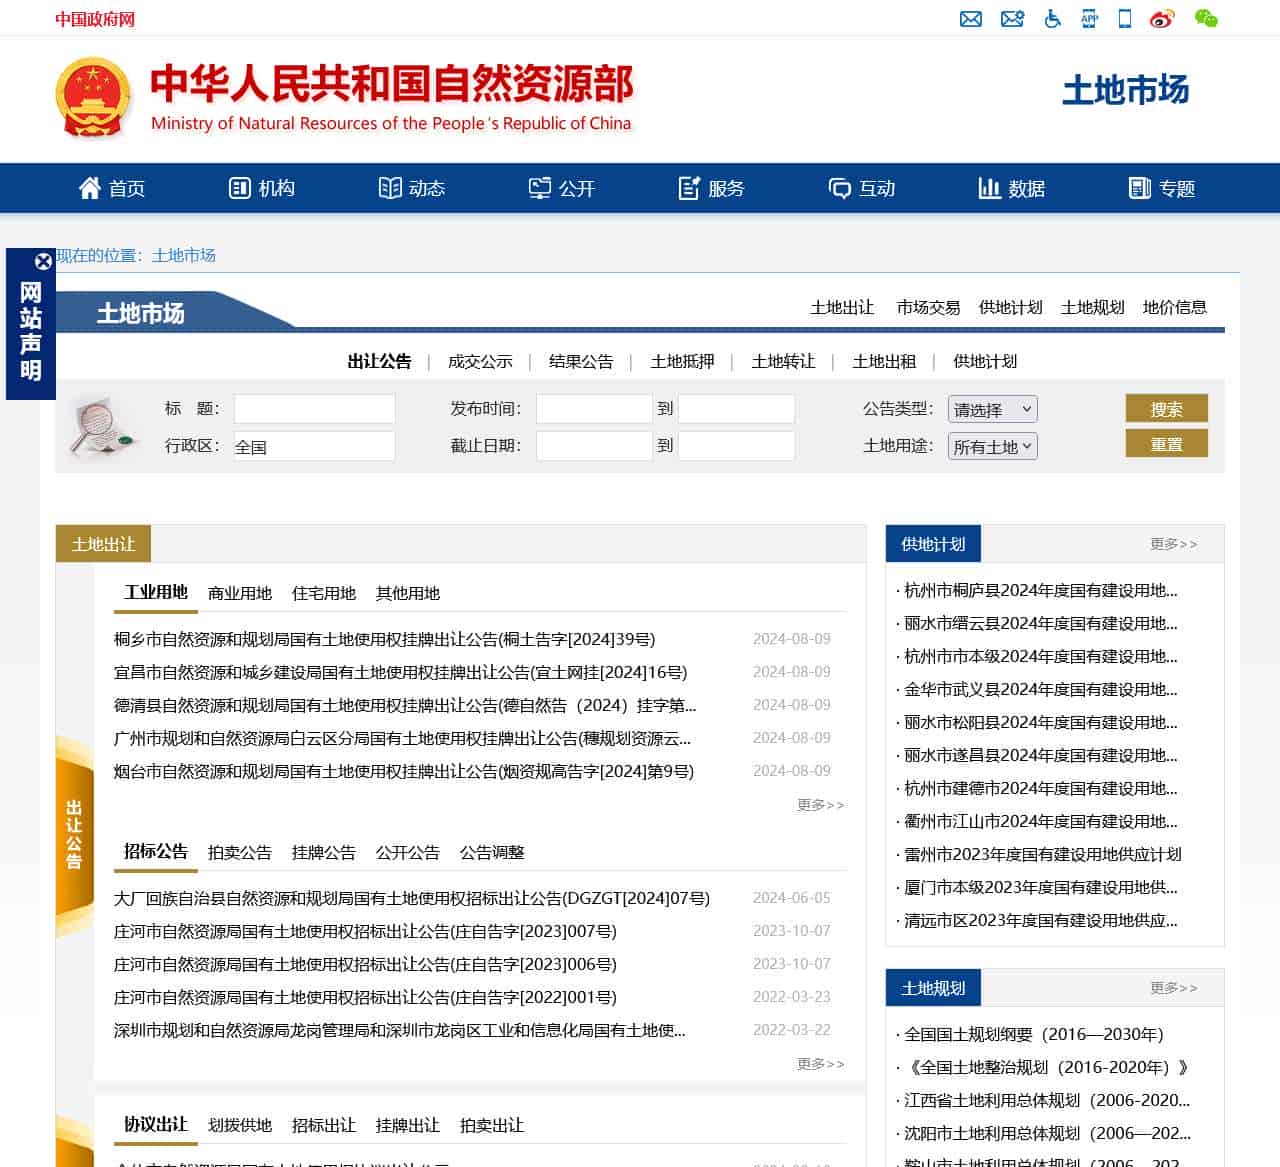The image size is (1280, 1167).
Task: Expand 更多 in the 供地计划 panel
Action: pyautogui.click(x=1173, y=544)
